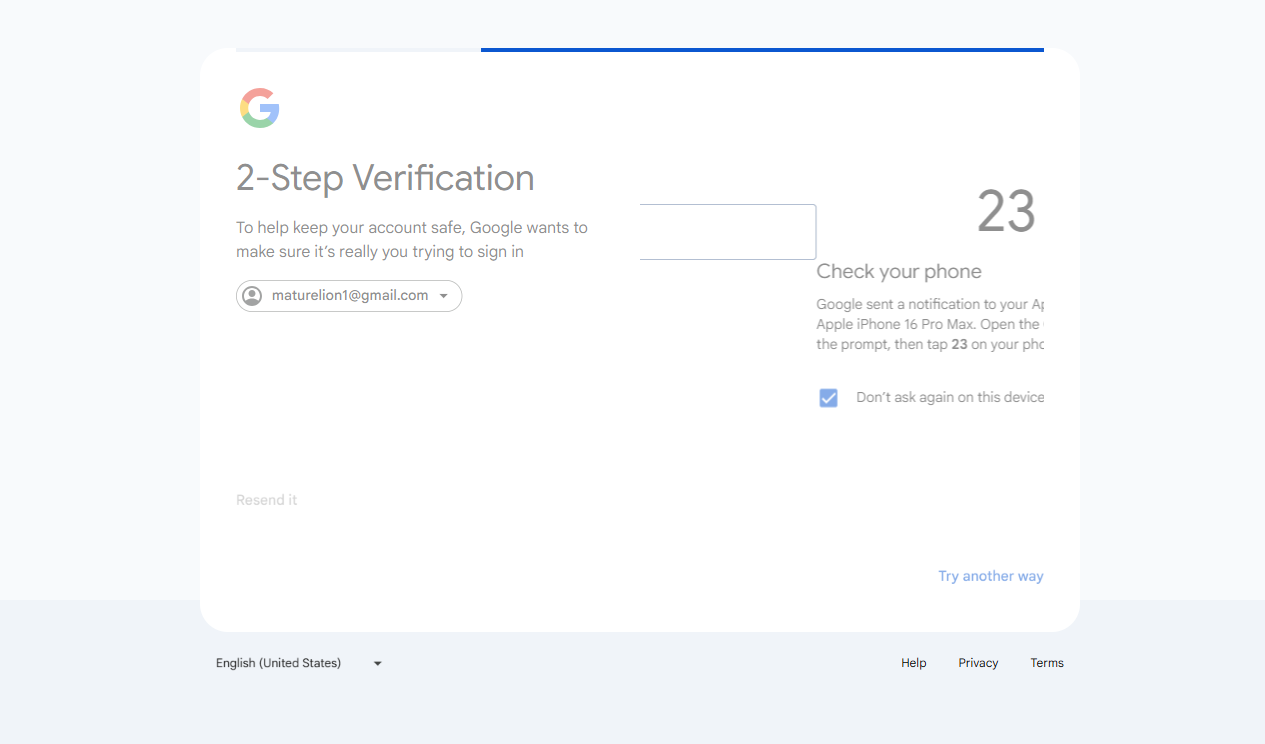
Task: Click the Resend it link
Action: pyautogui.click(x=266, y=500)
